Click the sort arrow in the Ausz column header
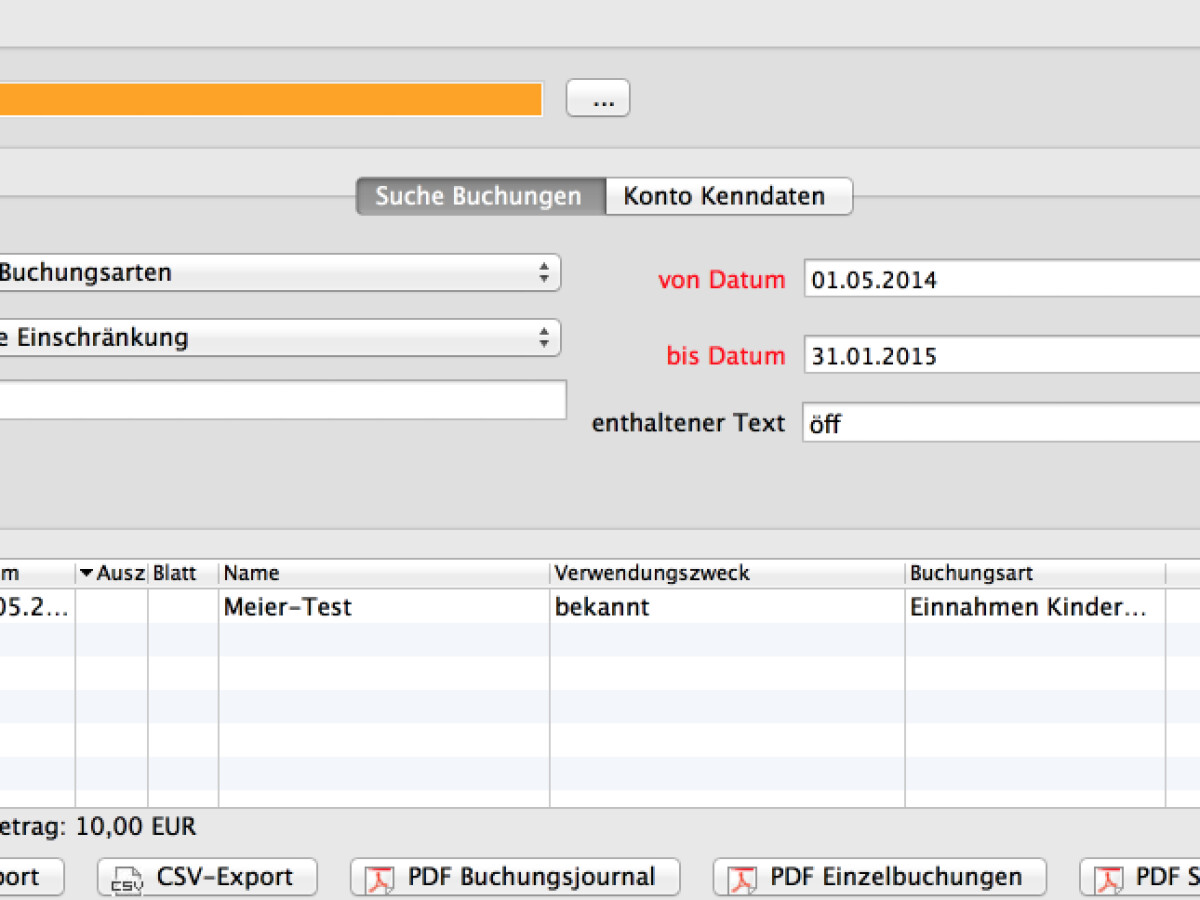Screen dimensions: 1200x900 88,573
